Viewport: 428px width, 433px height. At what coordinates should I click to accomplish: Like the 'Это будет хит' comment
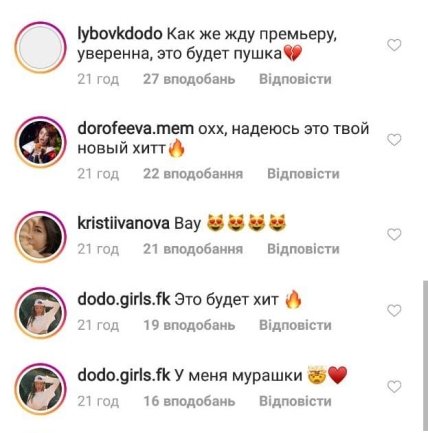coord(394,311)
